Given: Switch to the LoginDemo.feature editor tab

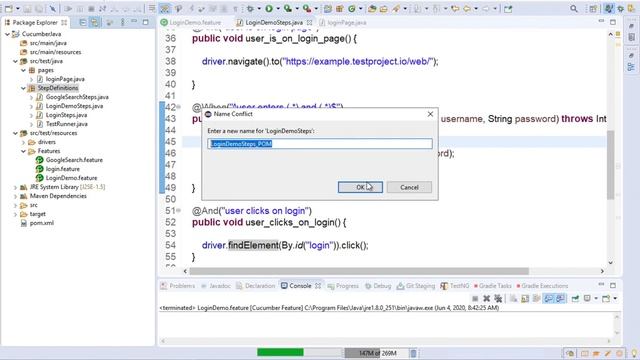Looking at the screenshot, I should pyautogui.click(x=191, y=22).
